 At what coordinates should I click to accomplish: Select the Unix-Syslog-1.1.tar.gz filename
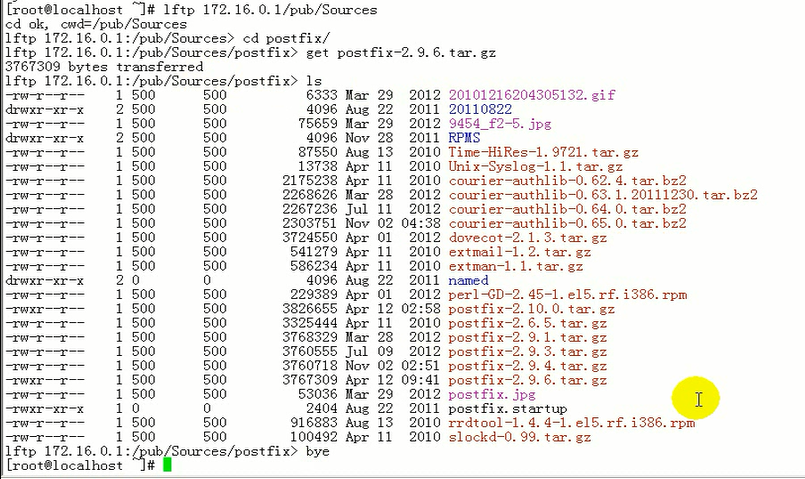[x=535, y=166]
